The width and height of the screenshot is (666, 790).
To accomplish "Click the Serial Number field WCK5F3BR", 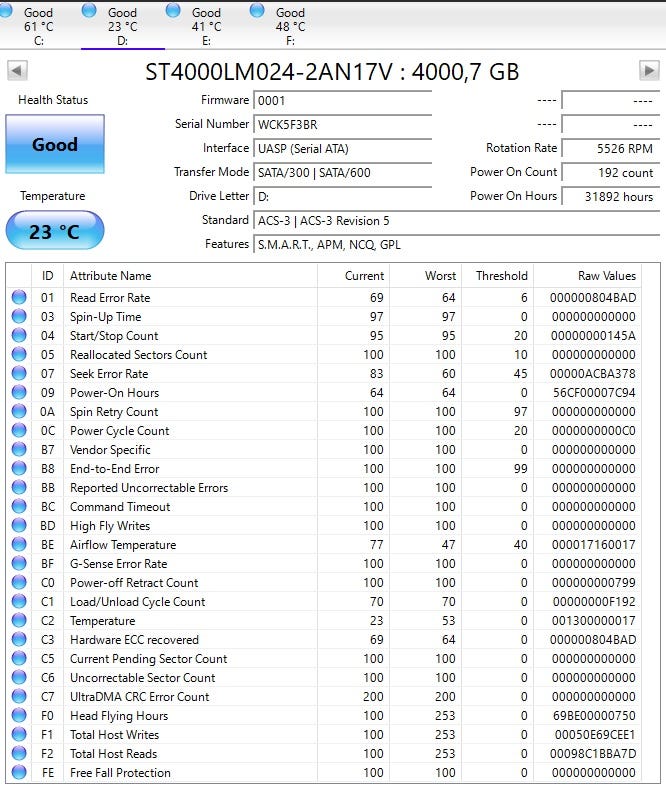I will point(343,124).
